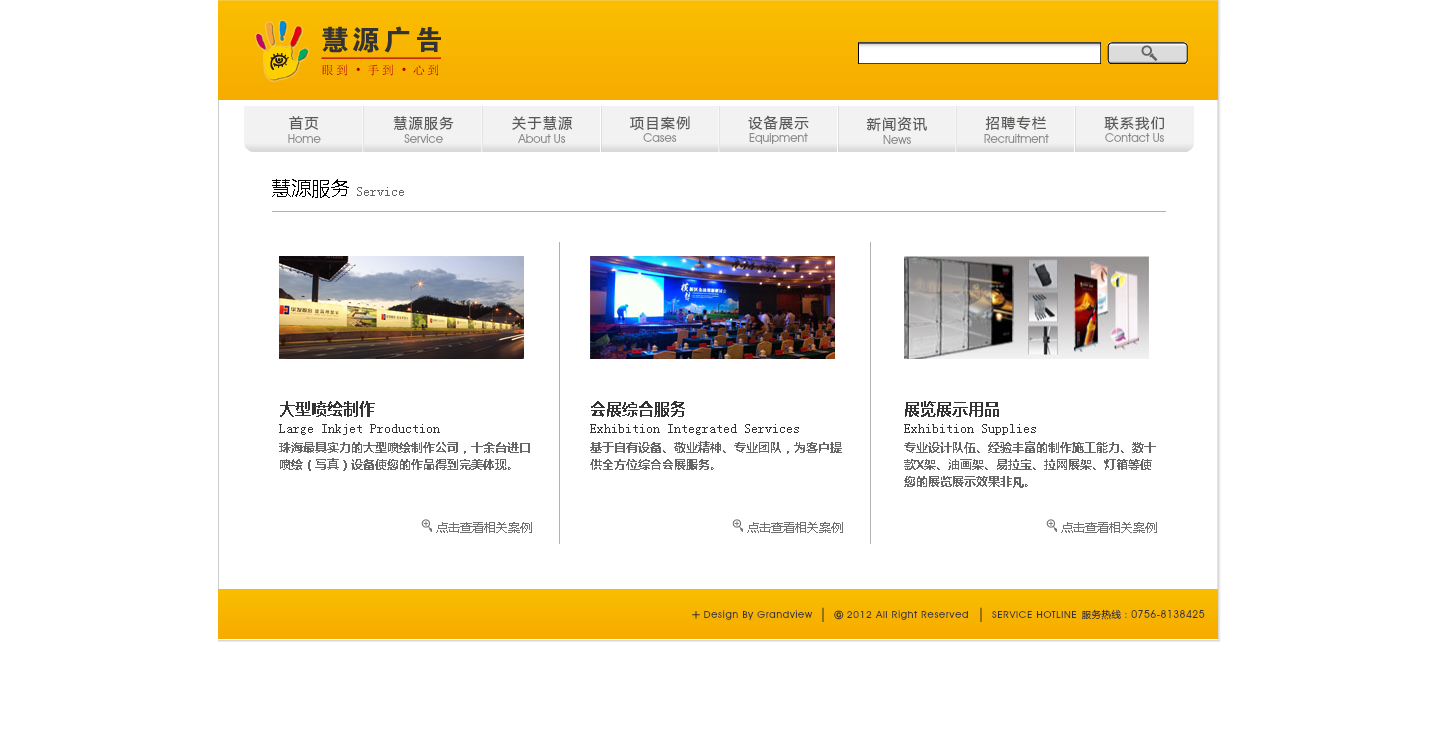
Task: Click magnifier icon under Exhibition Supplies
Action: pyautogui.click(x=1052, y=526)
